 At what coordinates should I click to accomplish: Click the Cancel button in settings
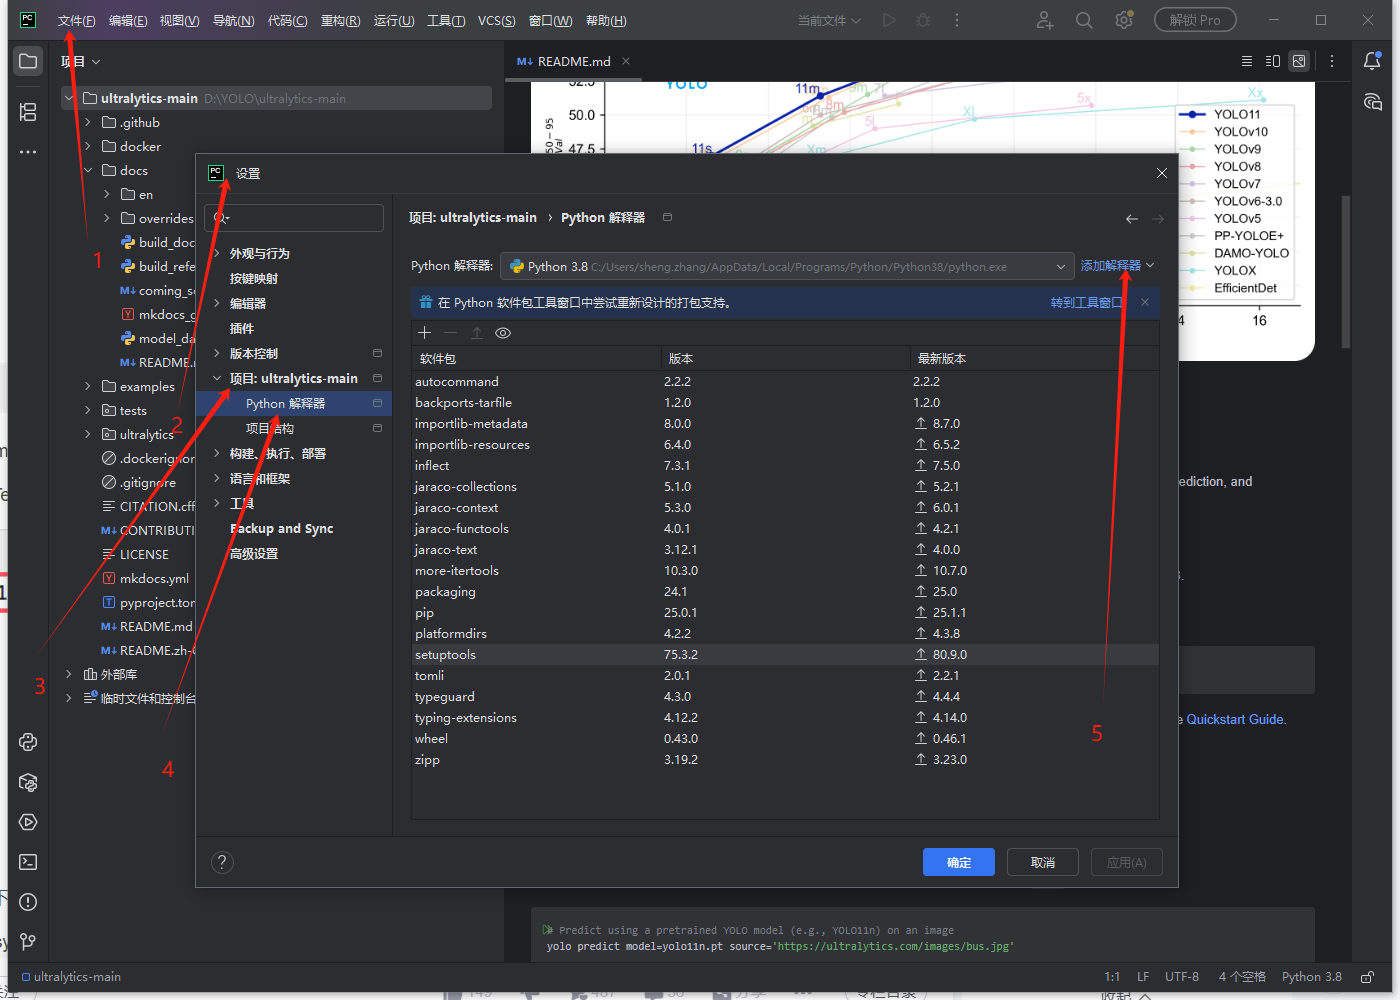coord(1043,862)
